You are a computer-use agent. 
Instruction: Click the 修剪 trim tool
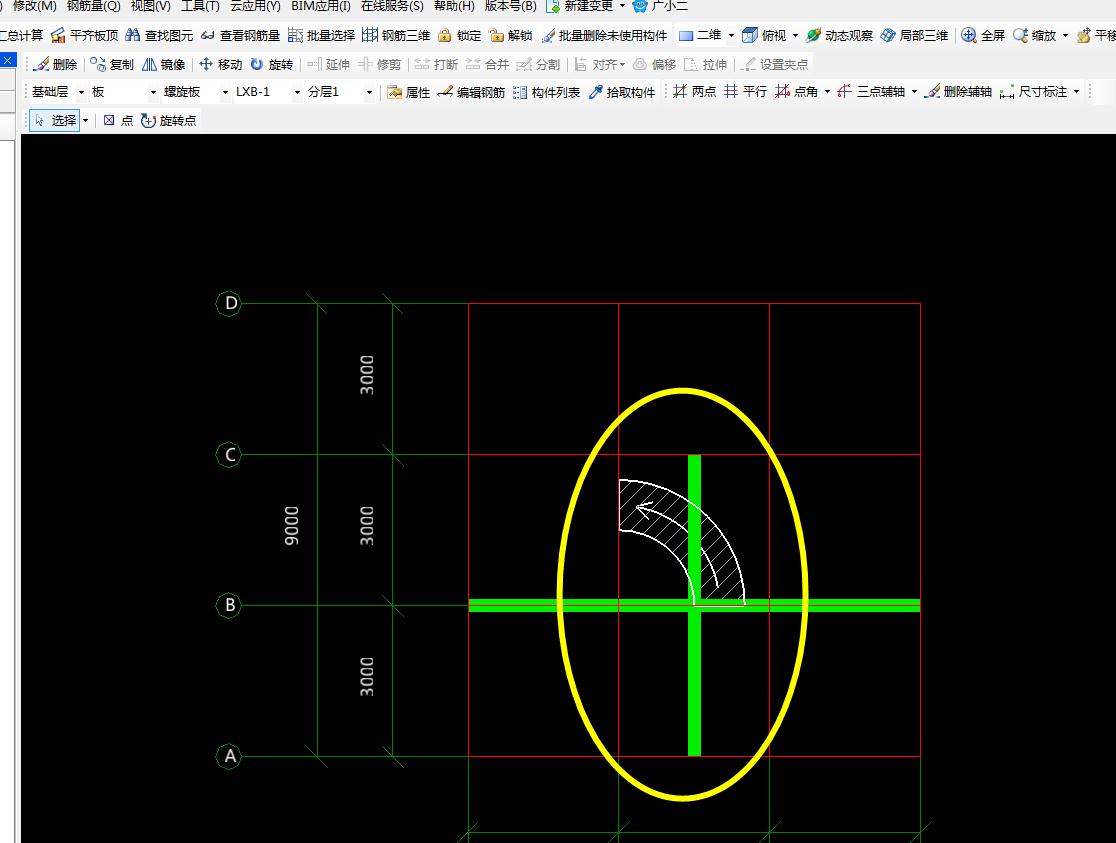[x=380, y=64]
